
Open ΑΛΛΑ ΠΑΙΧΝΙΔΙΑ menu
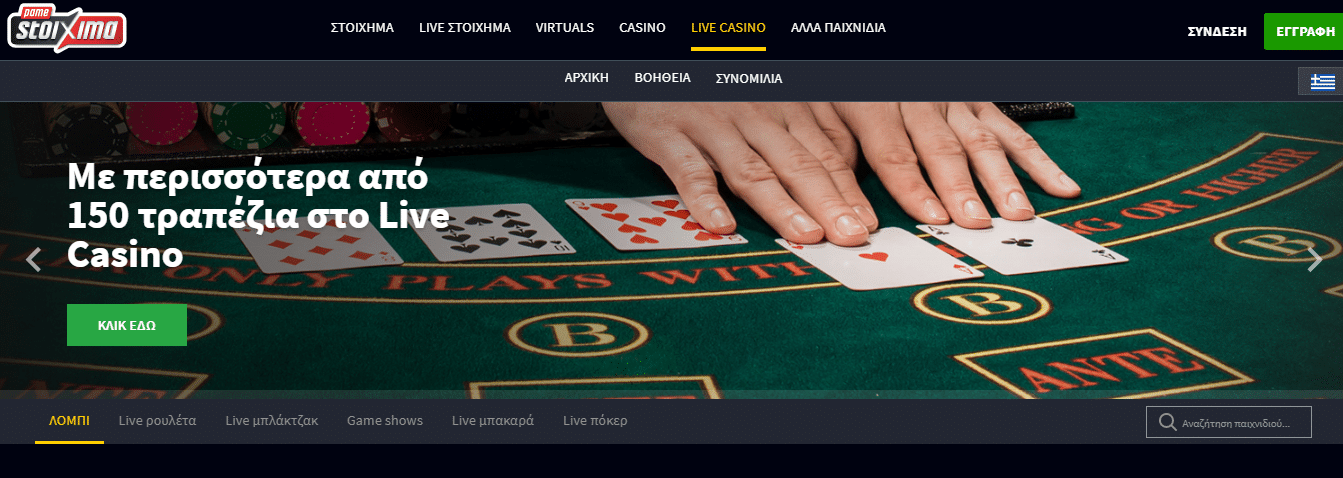coord(838,28)
